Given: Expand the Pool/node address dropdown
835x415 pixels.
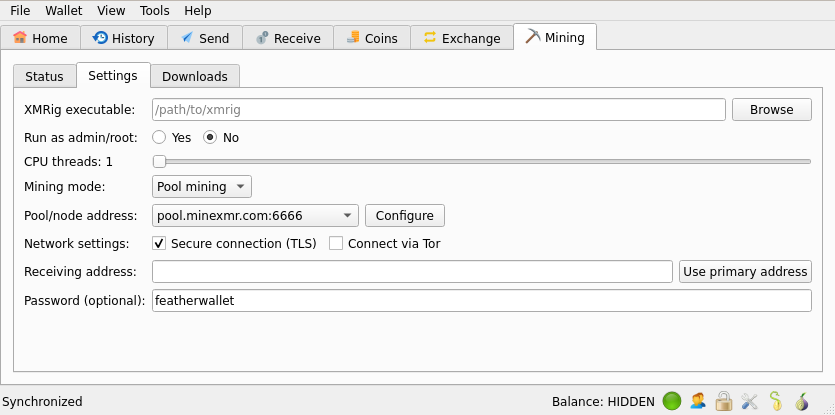Looking at the screenshot, I should tap(255, 216).
